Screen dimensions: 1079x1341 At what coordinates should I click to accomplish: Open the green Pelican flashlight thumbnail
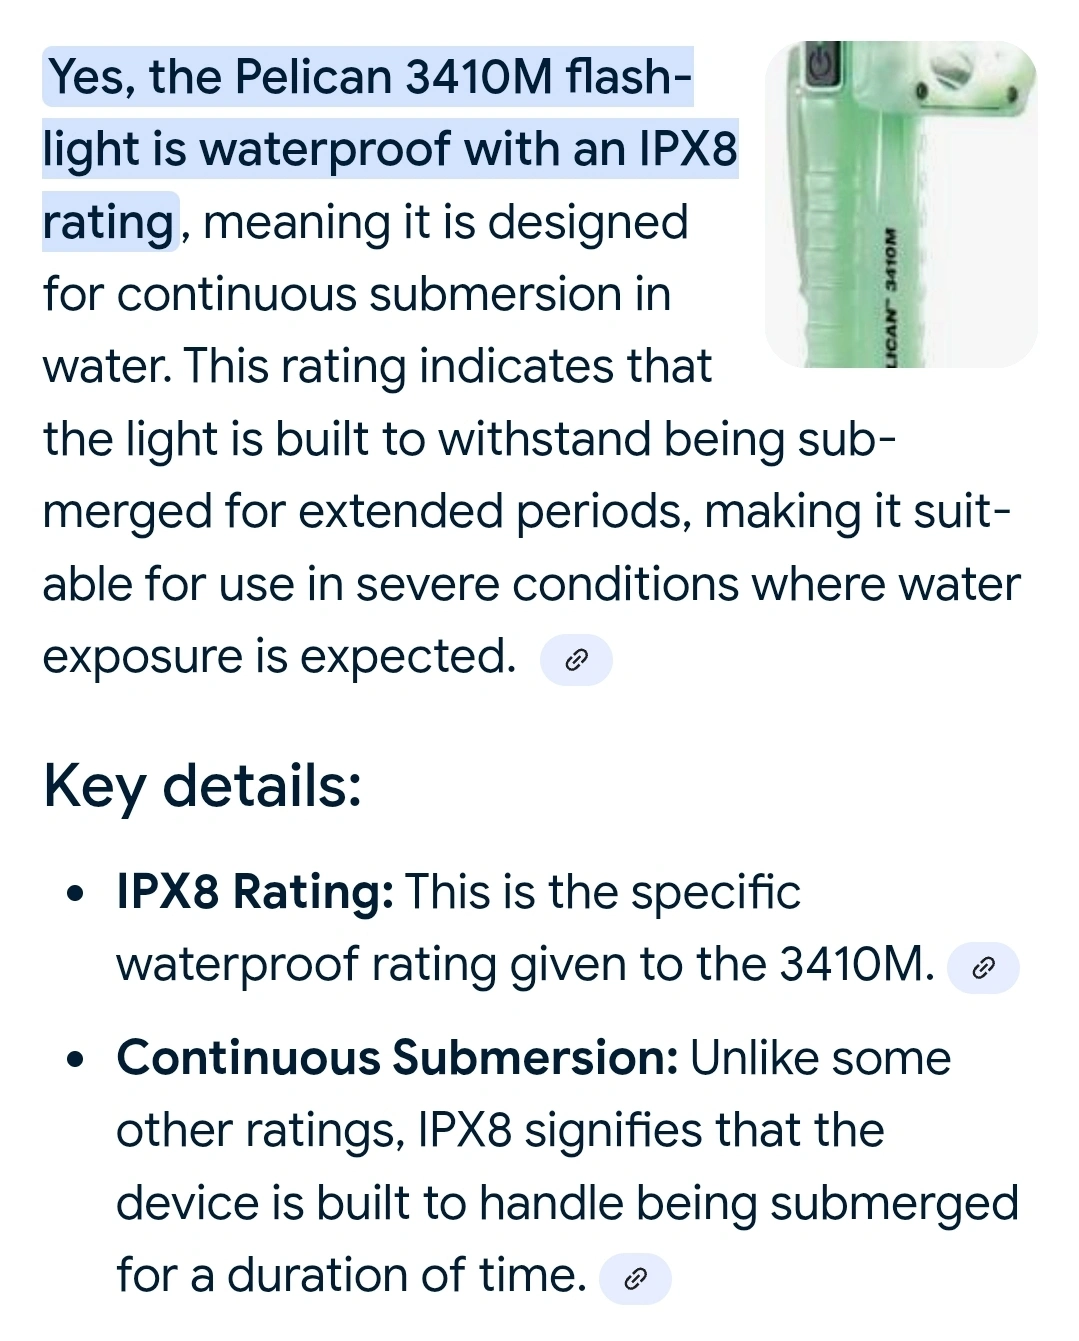click(x=901, y=204)
